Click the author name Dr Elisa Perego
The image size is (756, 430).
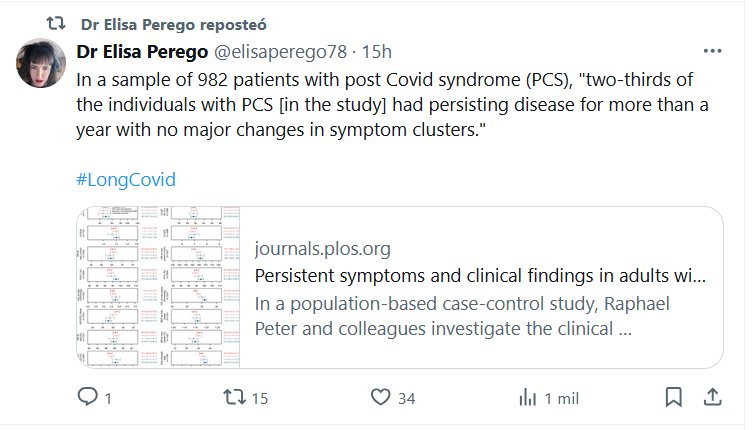coord(141,52)
